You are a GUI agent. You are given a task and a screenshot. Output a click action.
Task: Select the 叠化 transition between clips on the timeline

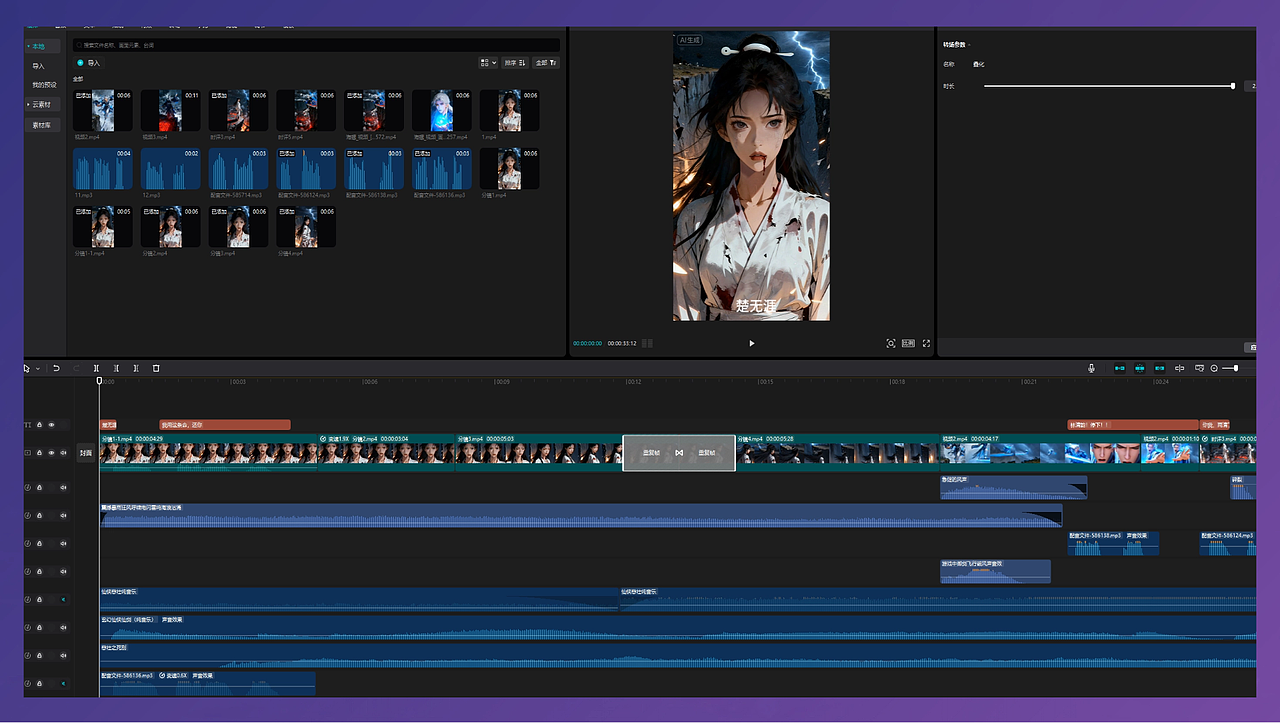tap(679, 453)
